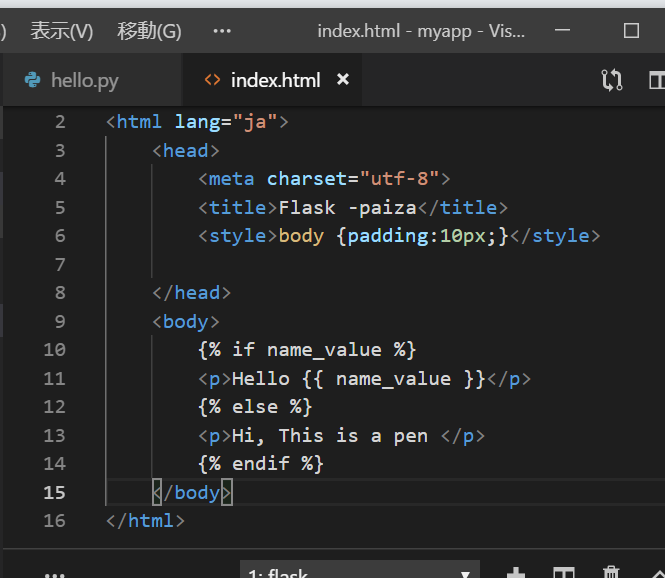The width and height of the screenshot is (665, 578).
Task: Click the split editor icon
Action: (x=657, y=81)
